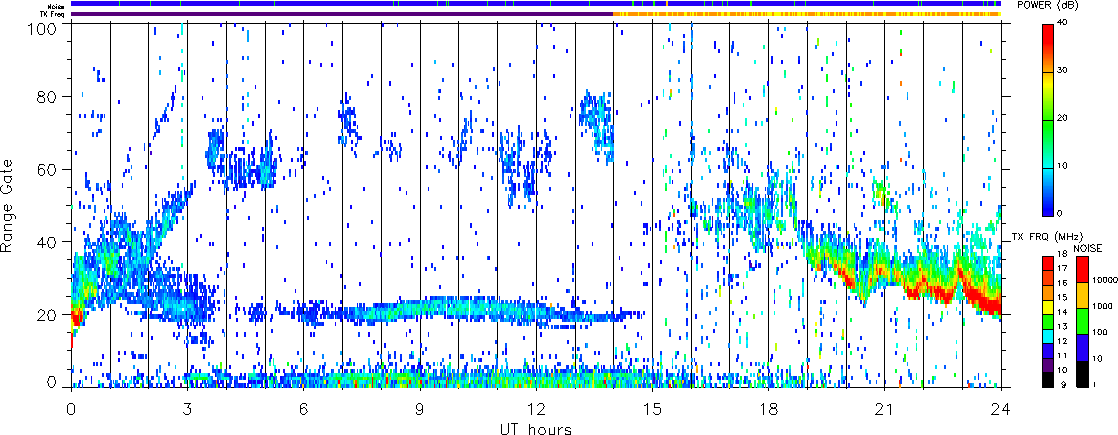Click the purple TX Freq strip above plot
Image resolution: width=1118 pixels, height=435 pixels.
point(342,14)
